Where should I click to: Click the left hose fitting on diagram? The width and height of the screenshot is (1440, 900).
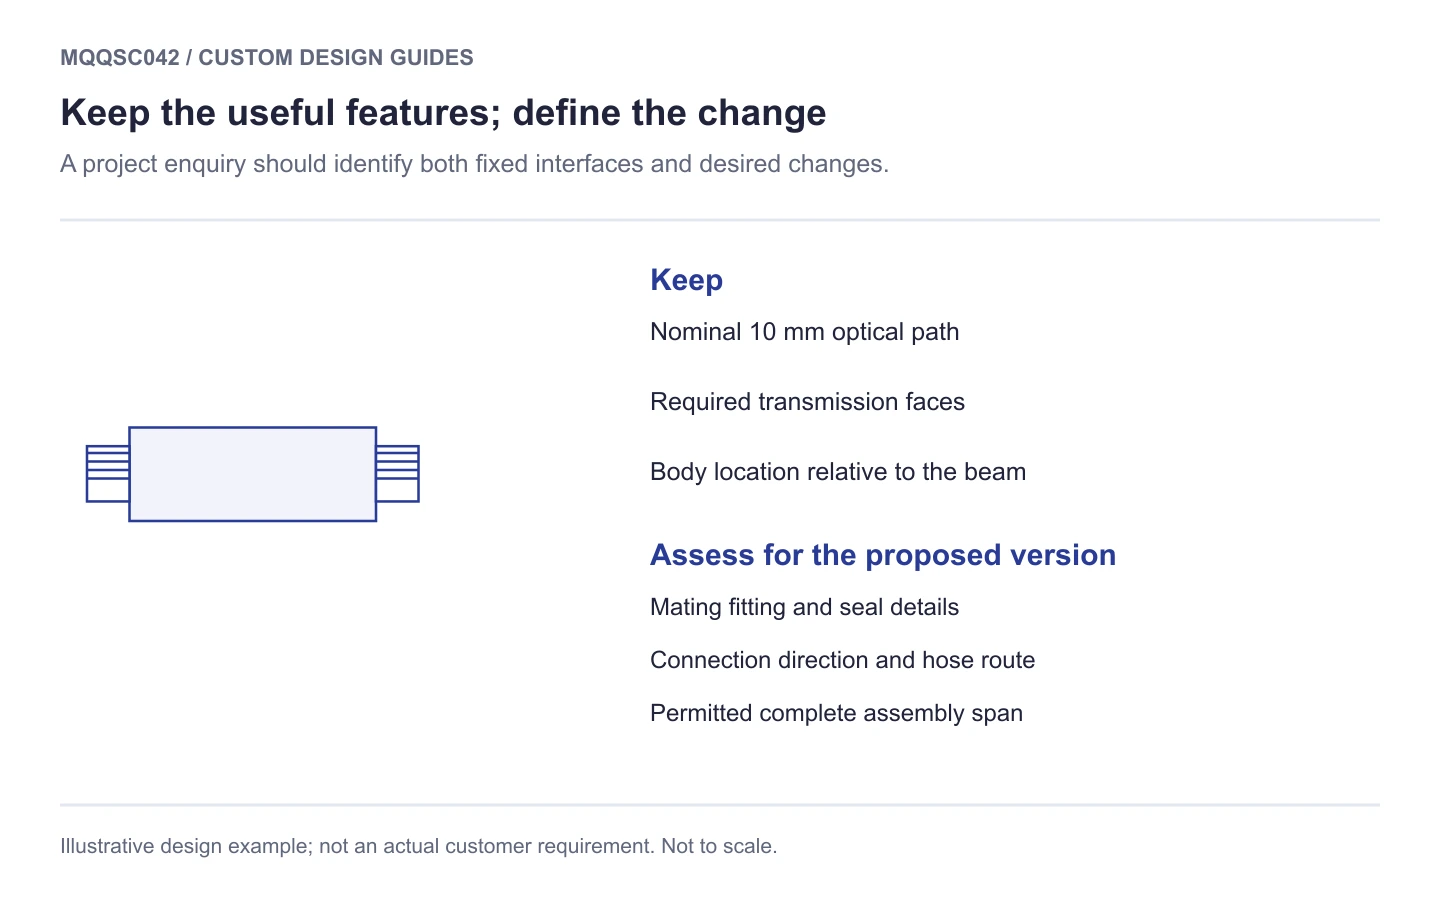(x=108, y=474)
